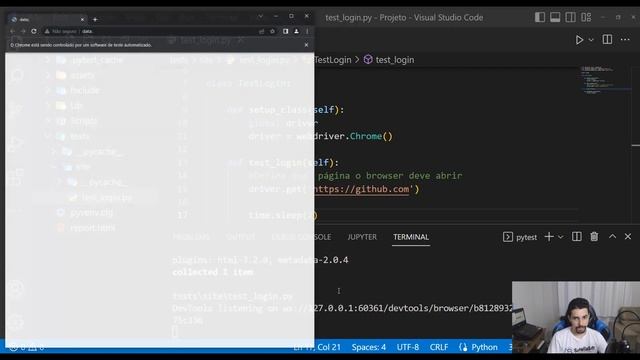
Task: Open Chrome tab search chevron
Action: coord(260,16)
